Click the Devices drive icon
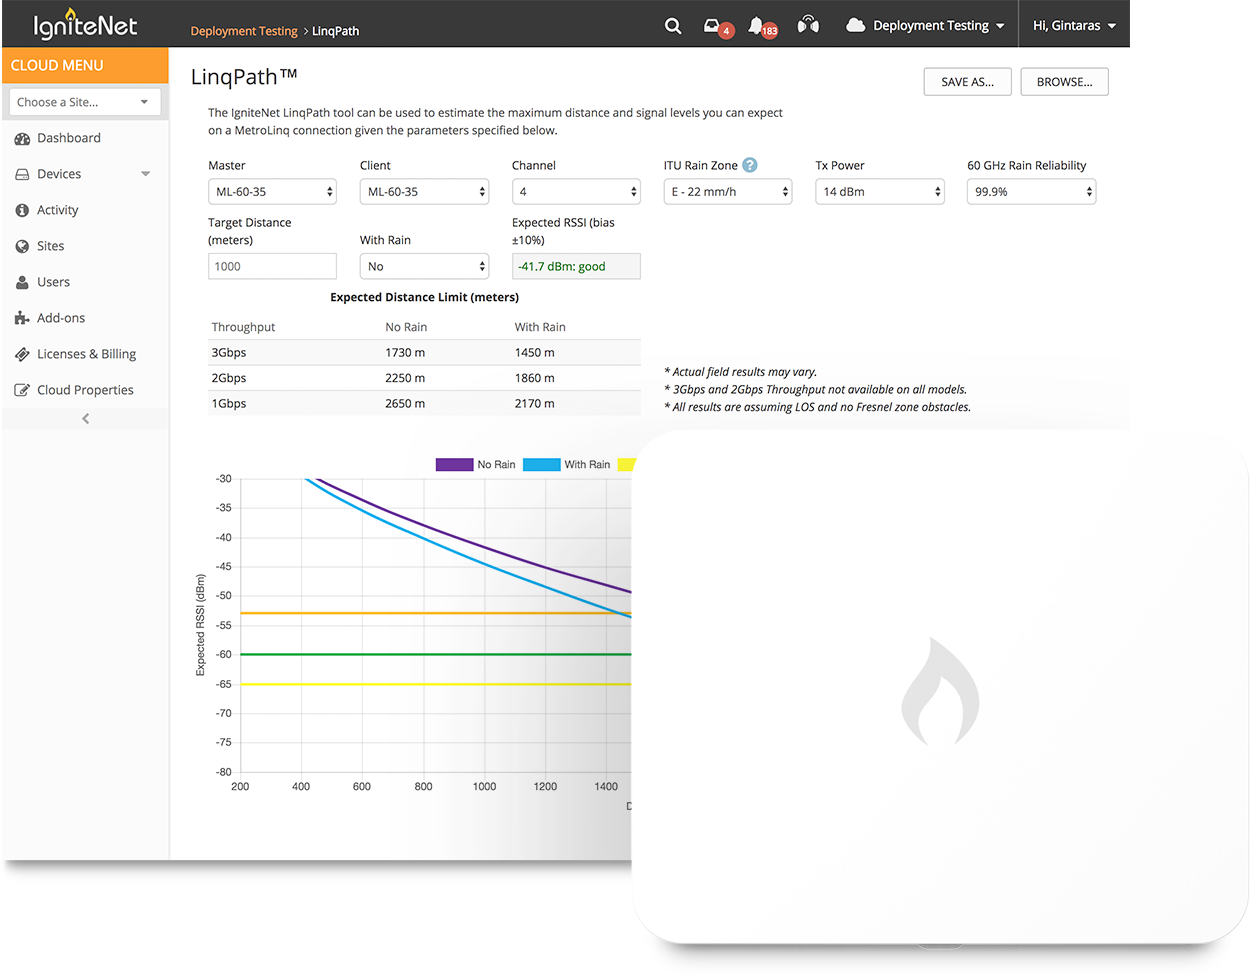The image size is (1250, 977). tap(22, 175)
